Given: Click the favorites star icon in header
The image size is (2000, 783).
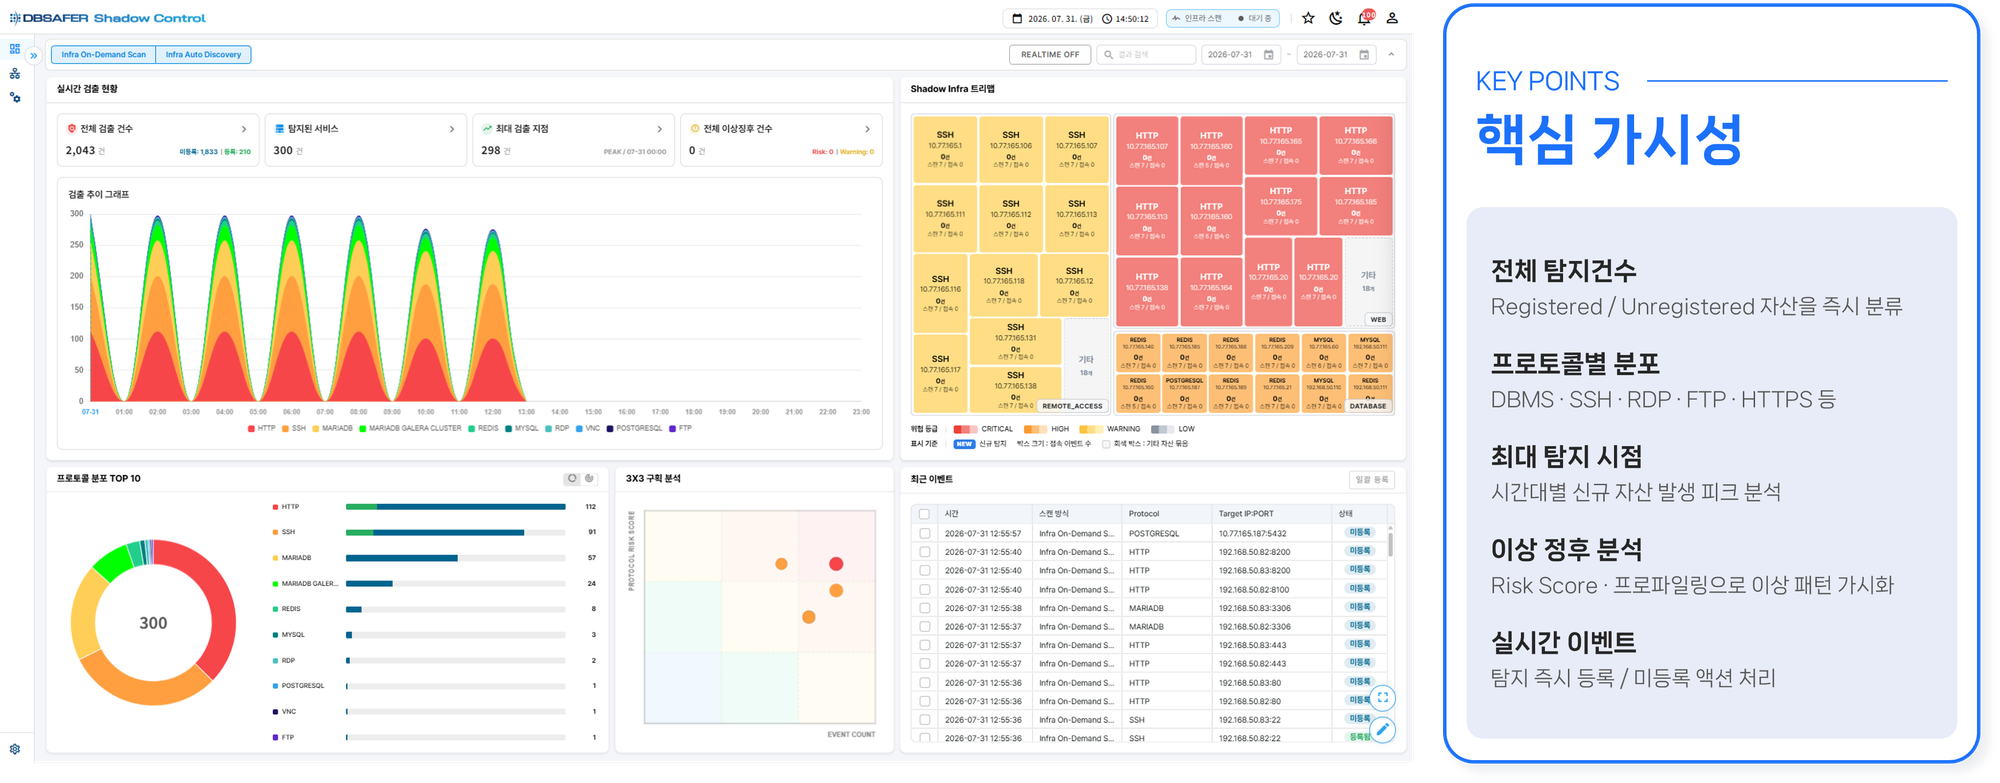Looking at the screenshot, I should point(1308,18).
